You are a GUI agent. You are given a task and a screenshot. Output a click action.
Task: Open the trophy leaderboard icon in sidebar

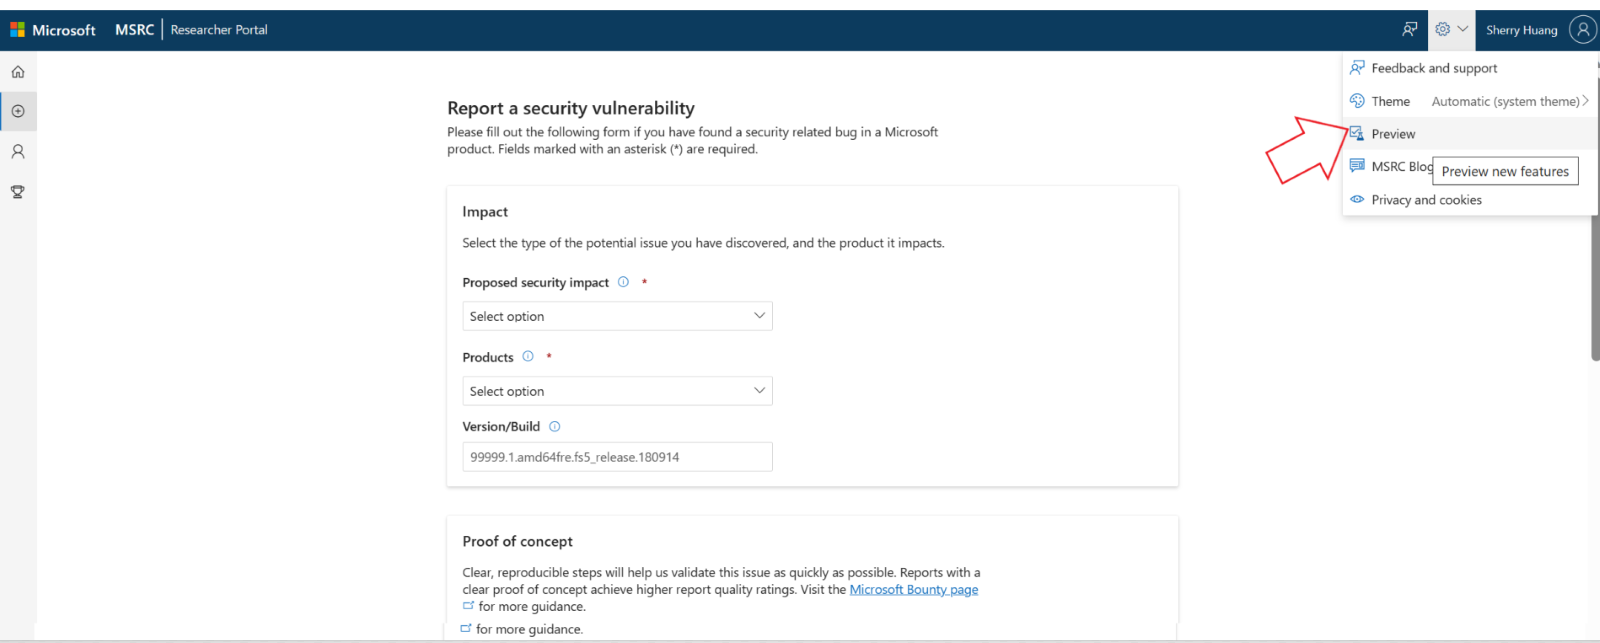tap(18, 192)
